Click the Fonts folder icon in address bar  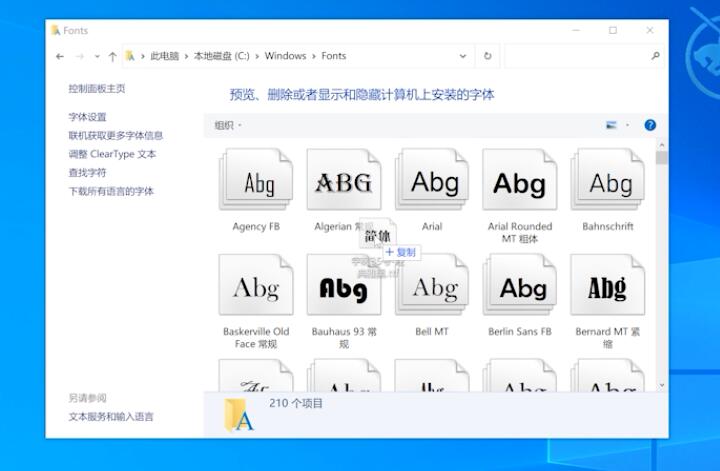click(x=130, y=56)
